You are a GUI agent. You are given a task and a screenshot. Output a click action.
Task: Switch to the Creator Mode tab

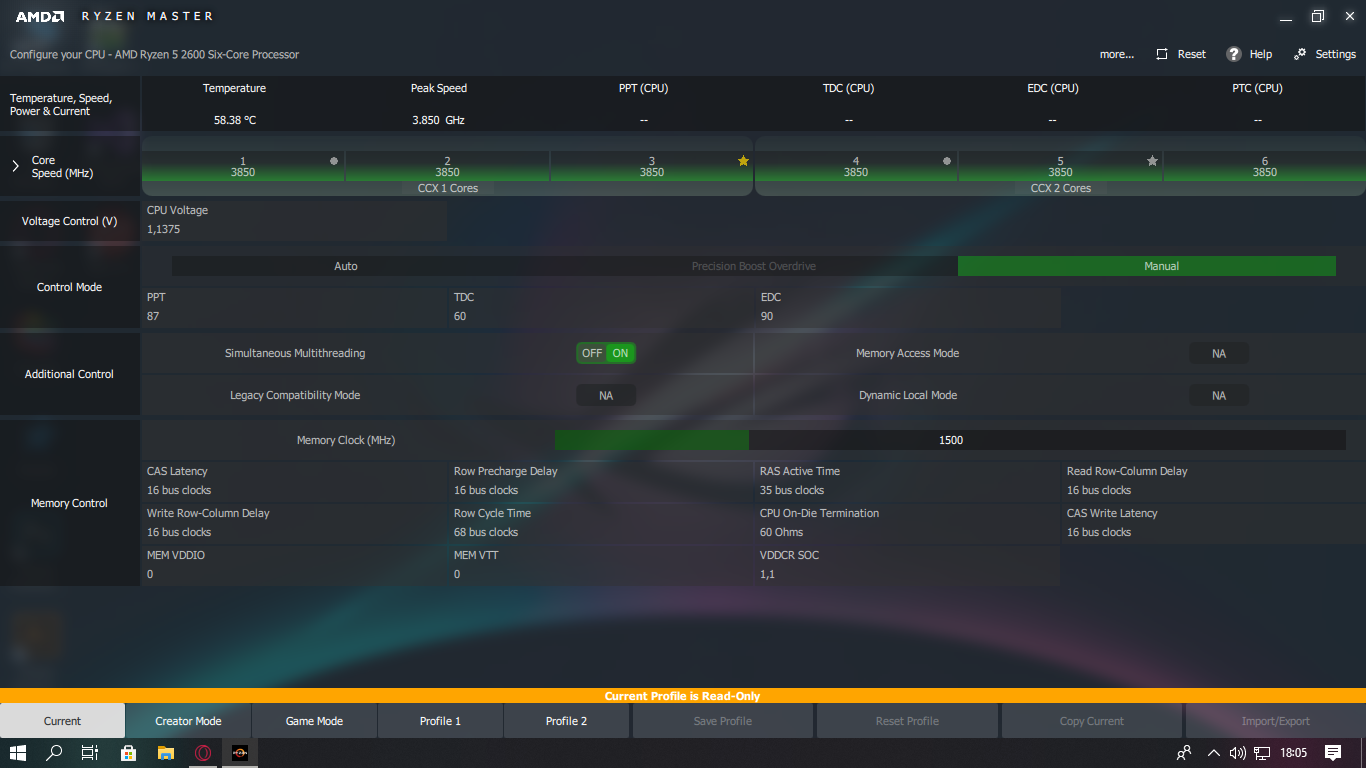click(x=188, y=721)
